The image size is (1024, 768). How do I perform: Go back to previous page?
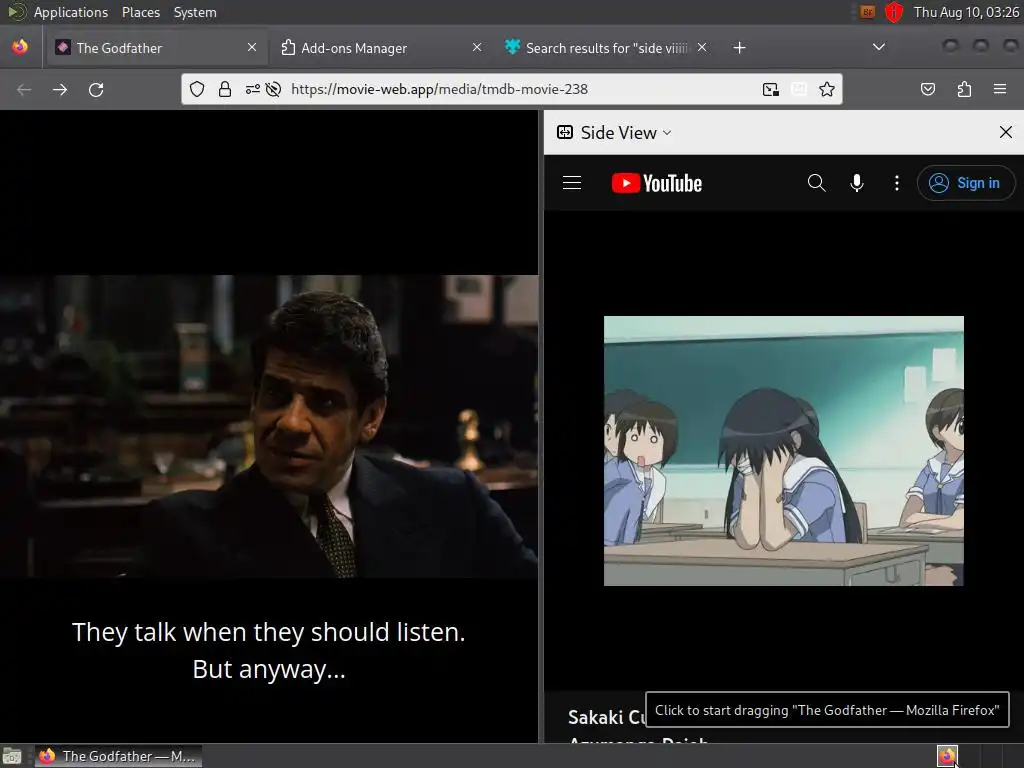click(x=24, y=89)
